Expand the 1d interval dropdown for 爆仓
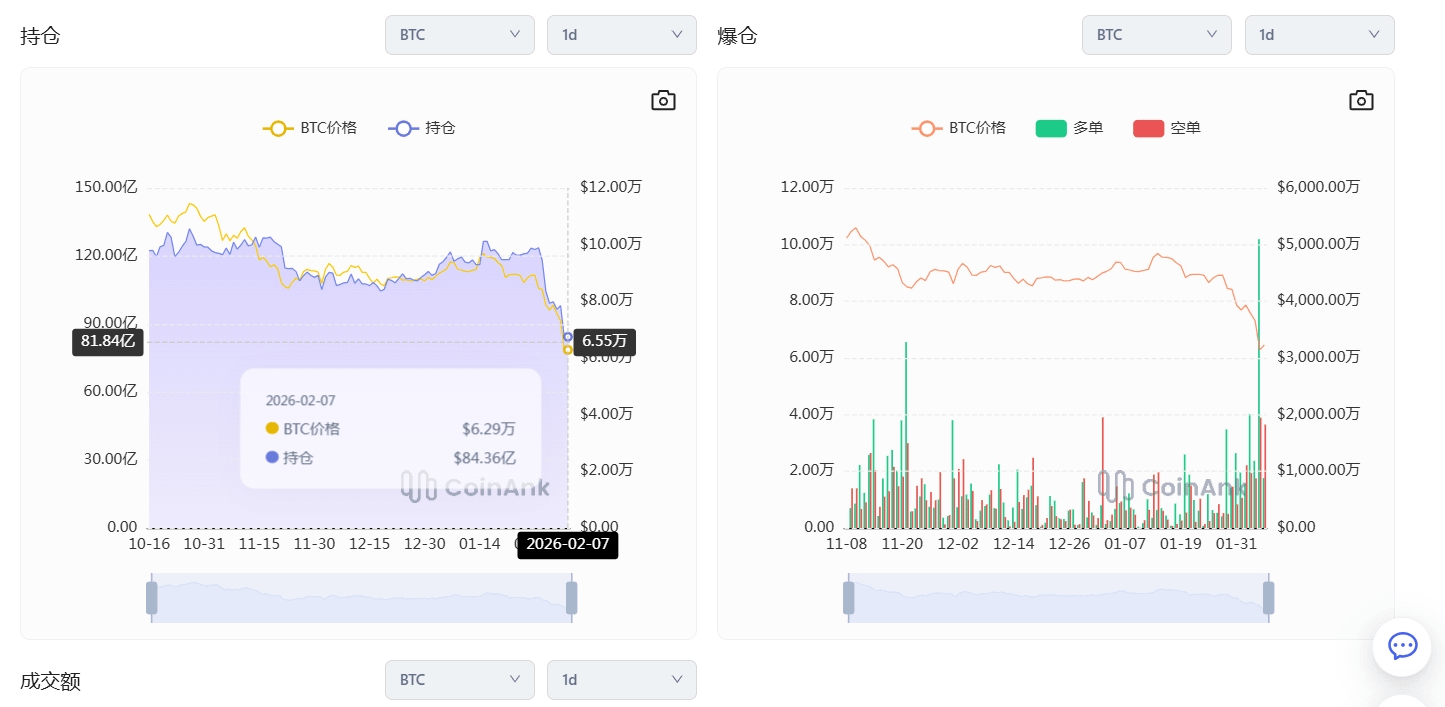Screen dimensions: 1445x707 point(1319,35)
